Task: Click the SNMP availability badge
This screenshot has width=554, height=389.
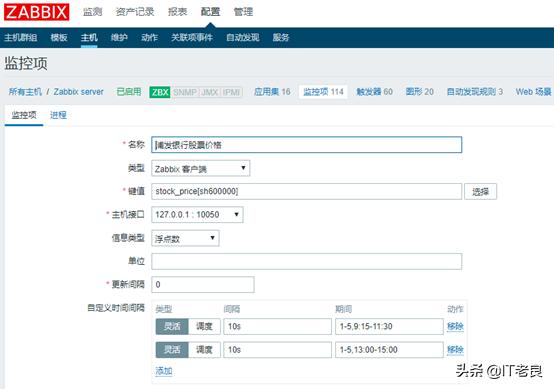Action: 185,92
